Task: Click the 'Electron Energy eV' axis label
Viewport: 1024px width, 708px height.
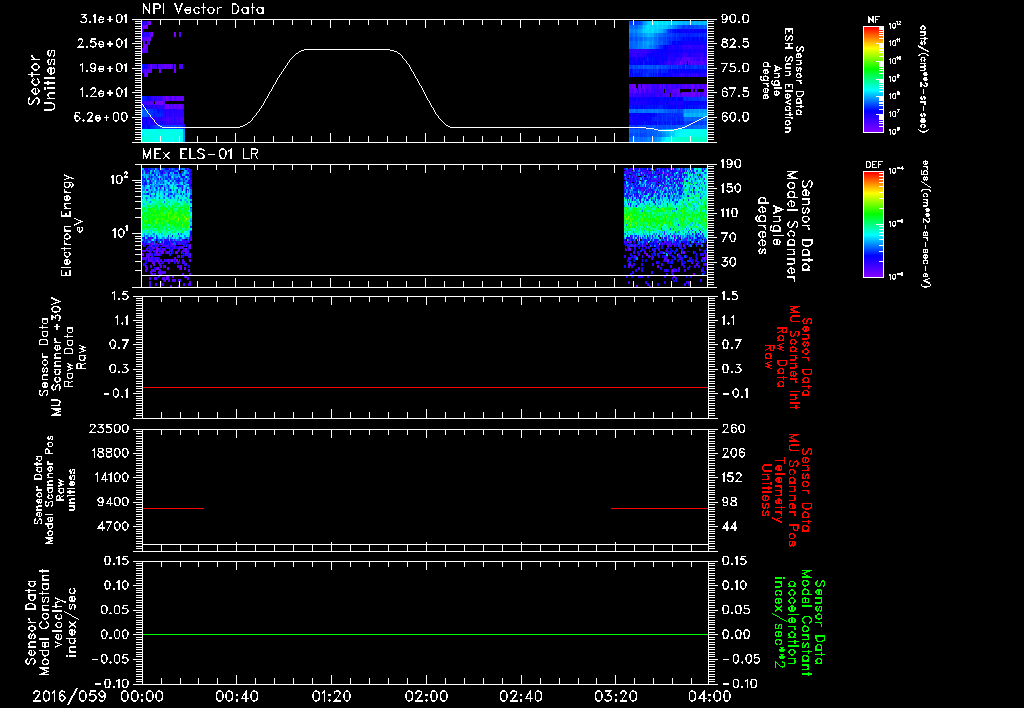Action: (72, 225)
